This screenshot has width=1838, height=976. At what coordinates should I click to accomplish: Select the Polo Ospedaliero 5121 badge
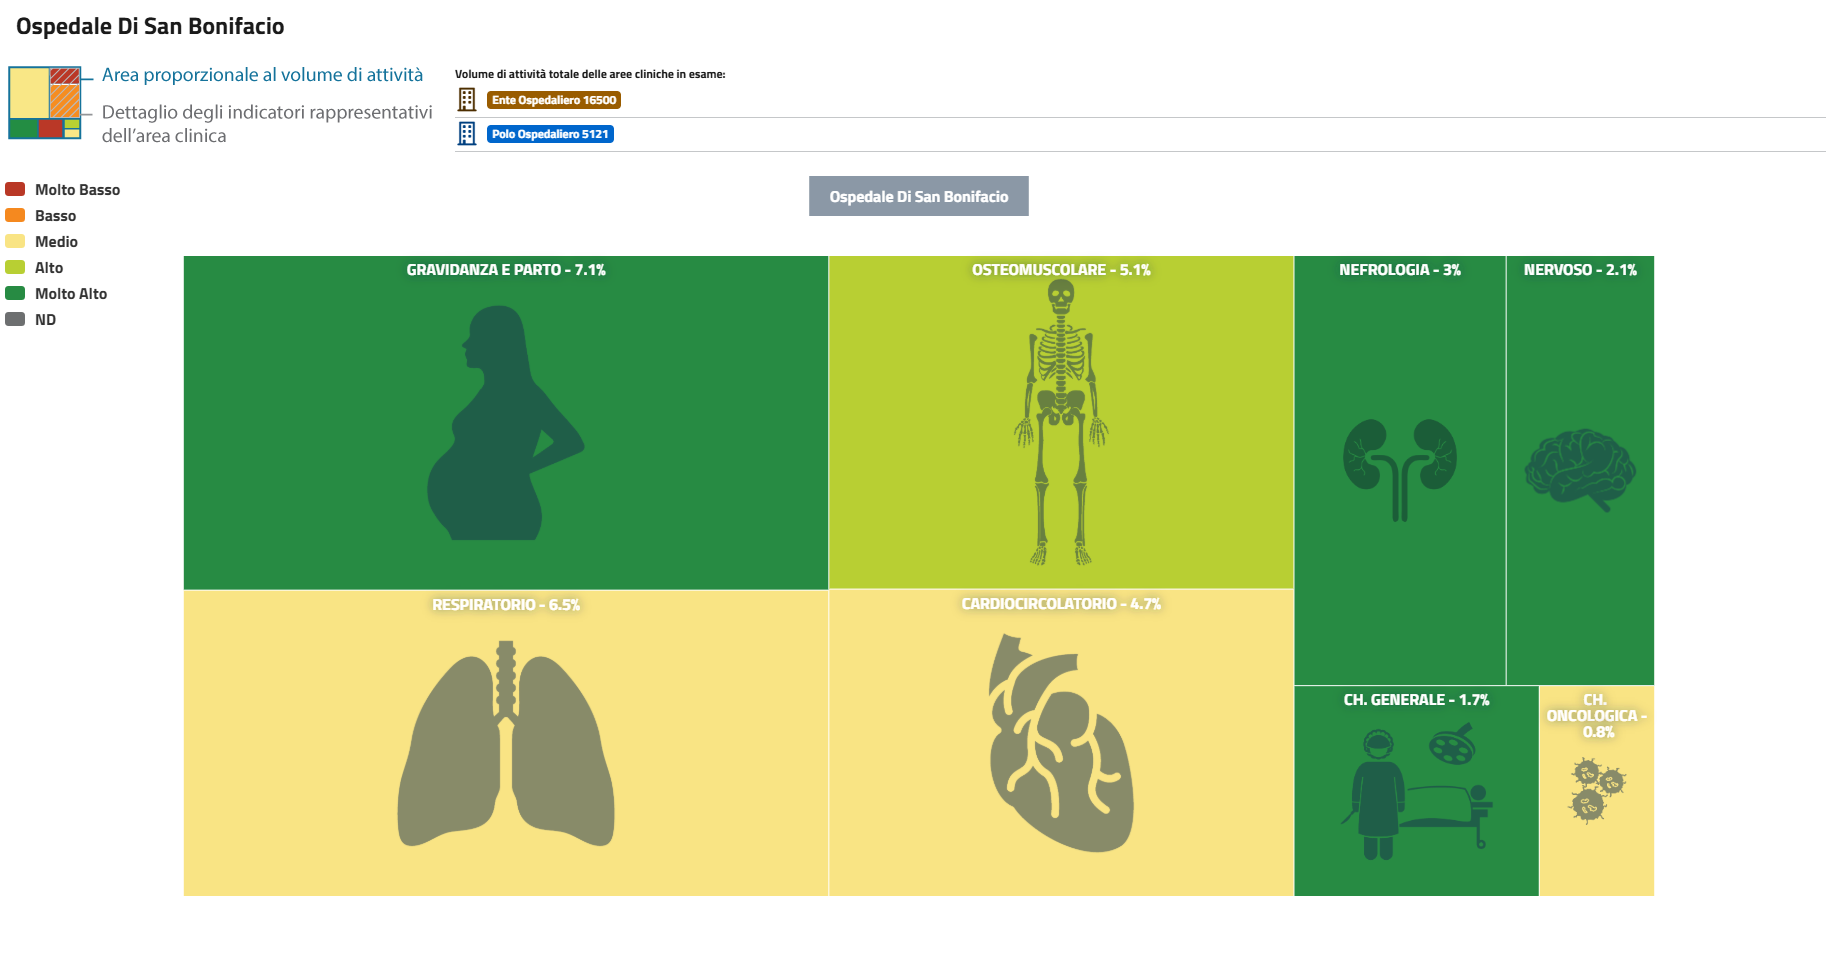point(550,134)
